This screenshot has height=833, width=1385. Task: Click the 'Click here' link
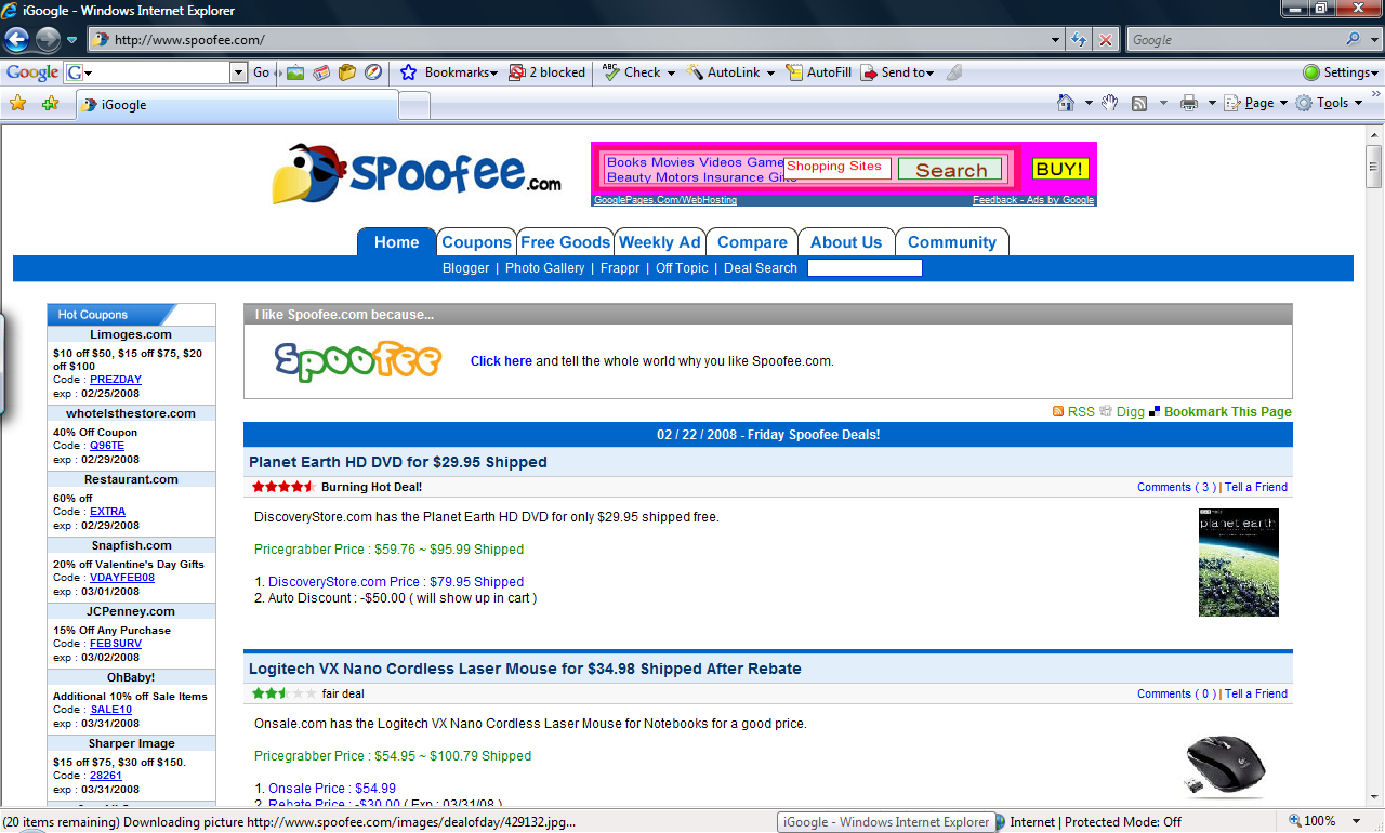click(501, 361)
